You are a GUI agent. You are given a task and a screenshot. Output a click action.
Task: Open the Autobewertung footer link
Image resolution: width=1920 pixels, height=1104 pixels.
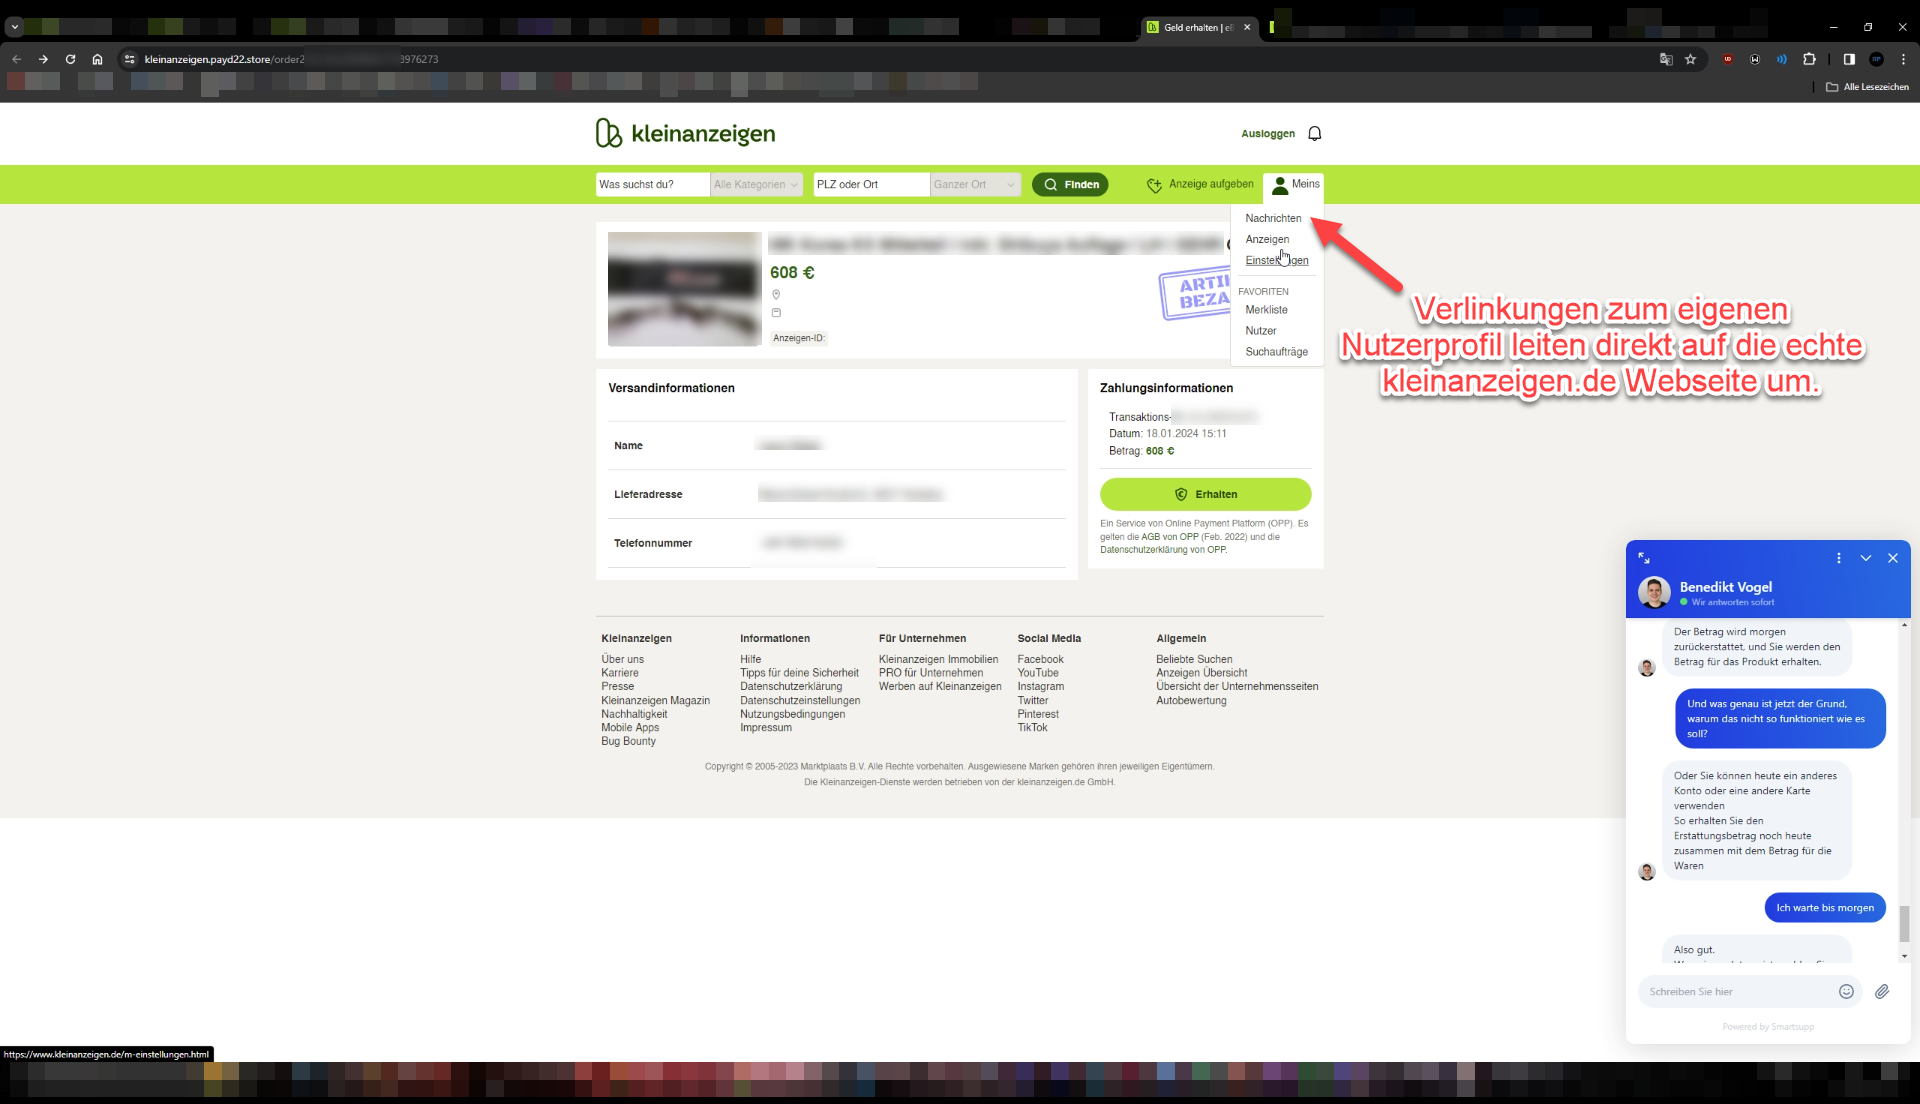1191,701
